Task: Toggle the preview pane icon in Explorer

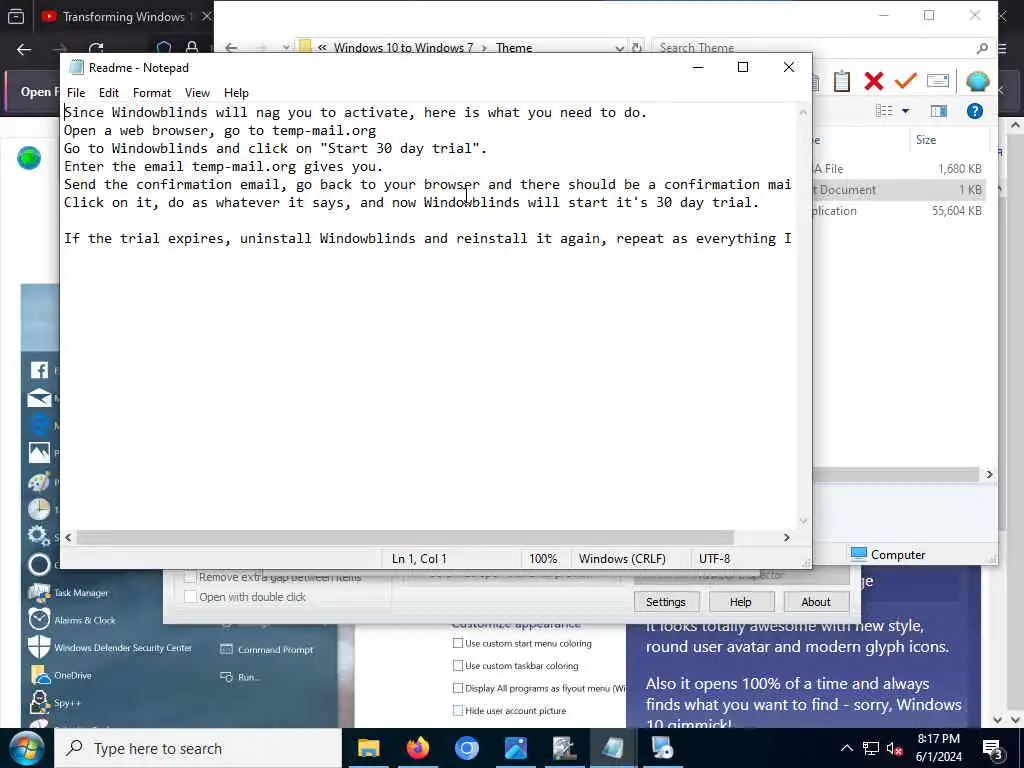Action: click(x=938, y=111)
